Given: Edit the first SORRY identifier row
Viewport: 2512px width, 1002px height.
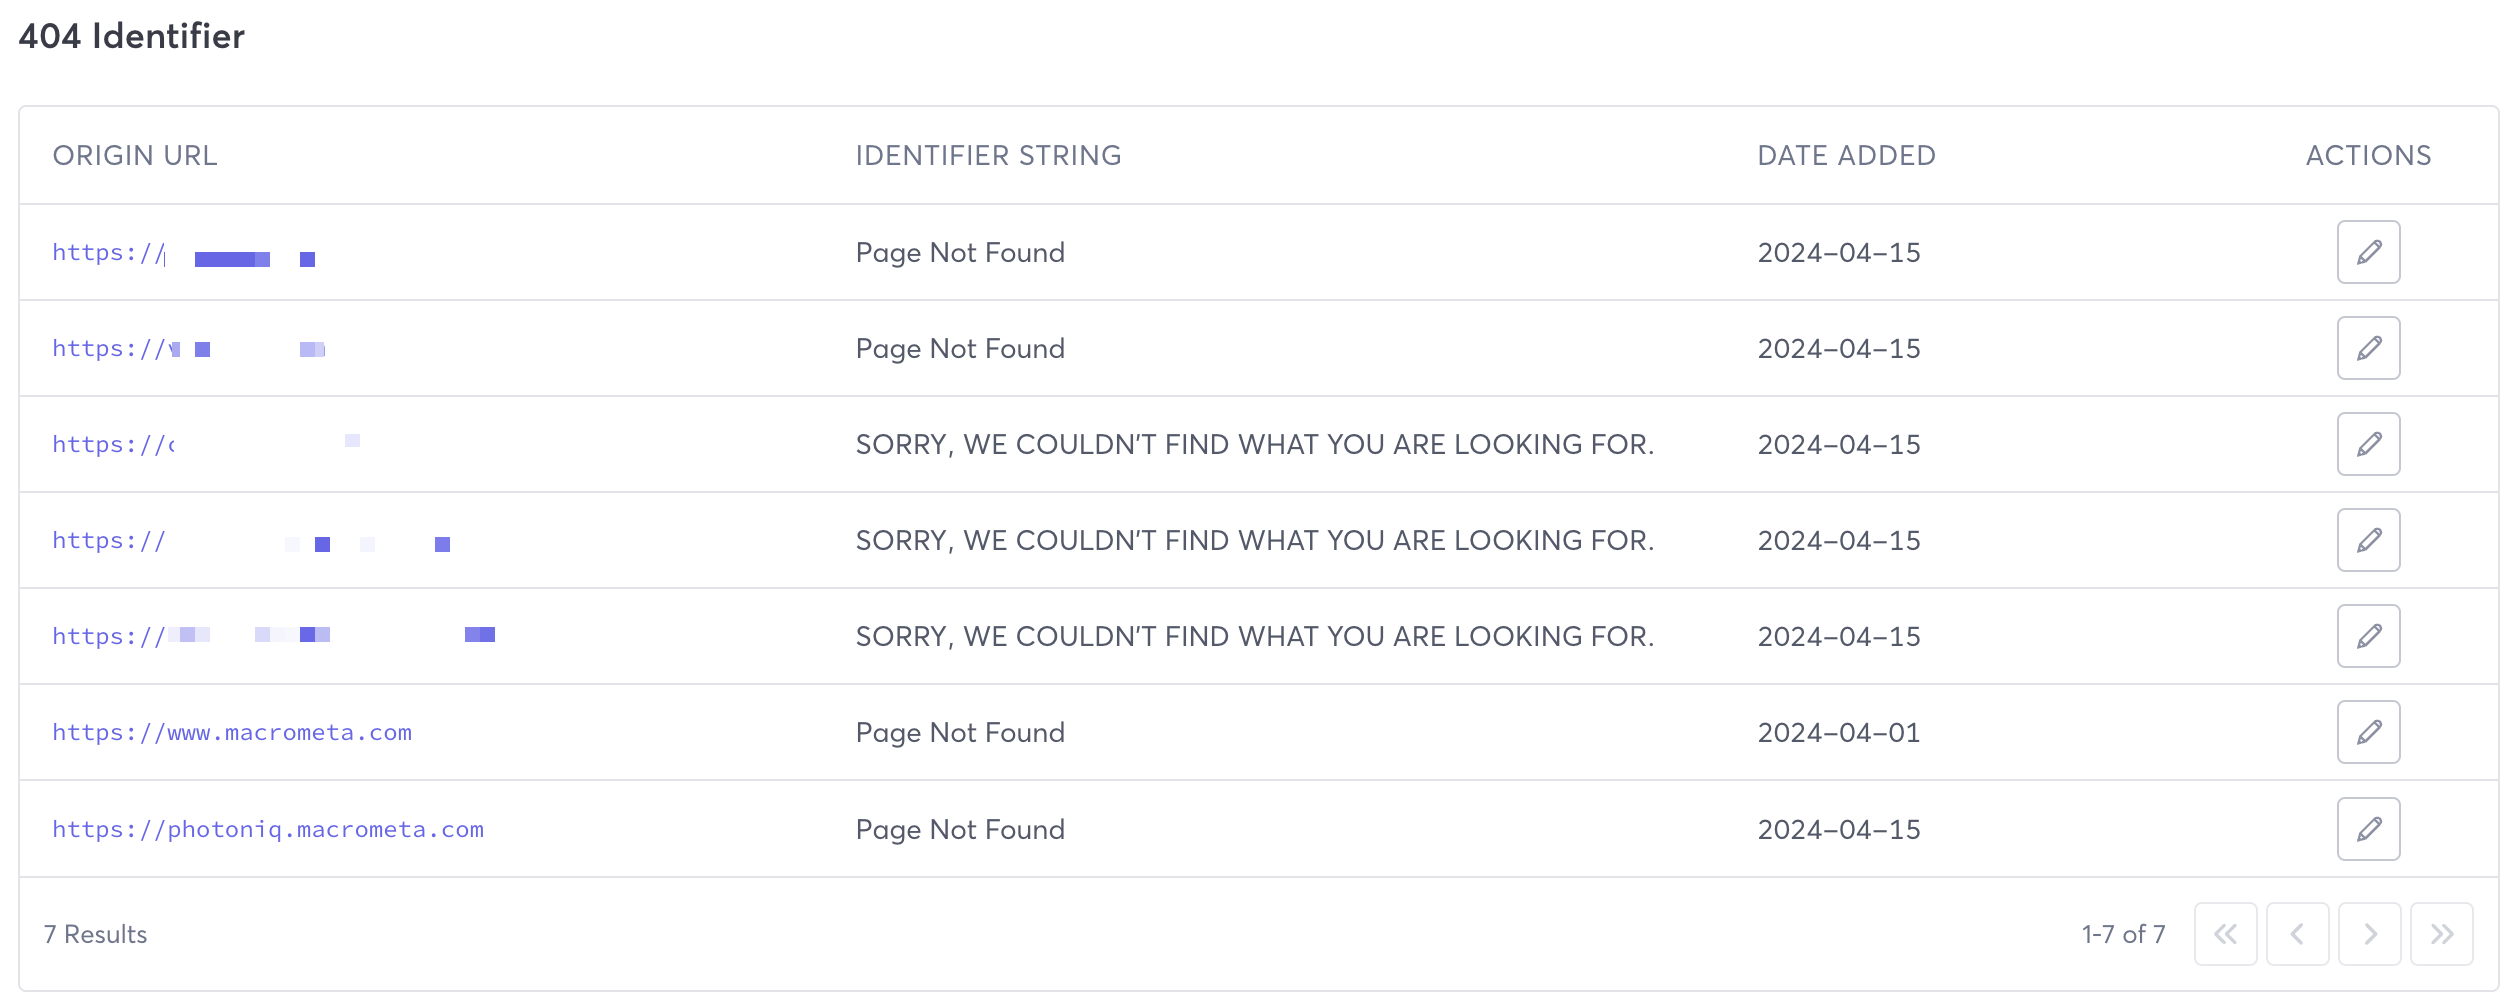Looking at the screenshot, I should tap(2369, 443).
